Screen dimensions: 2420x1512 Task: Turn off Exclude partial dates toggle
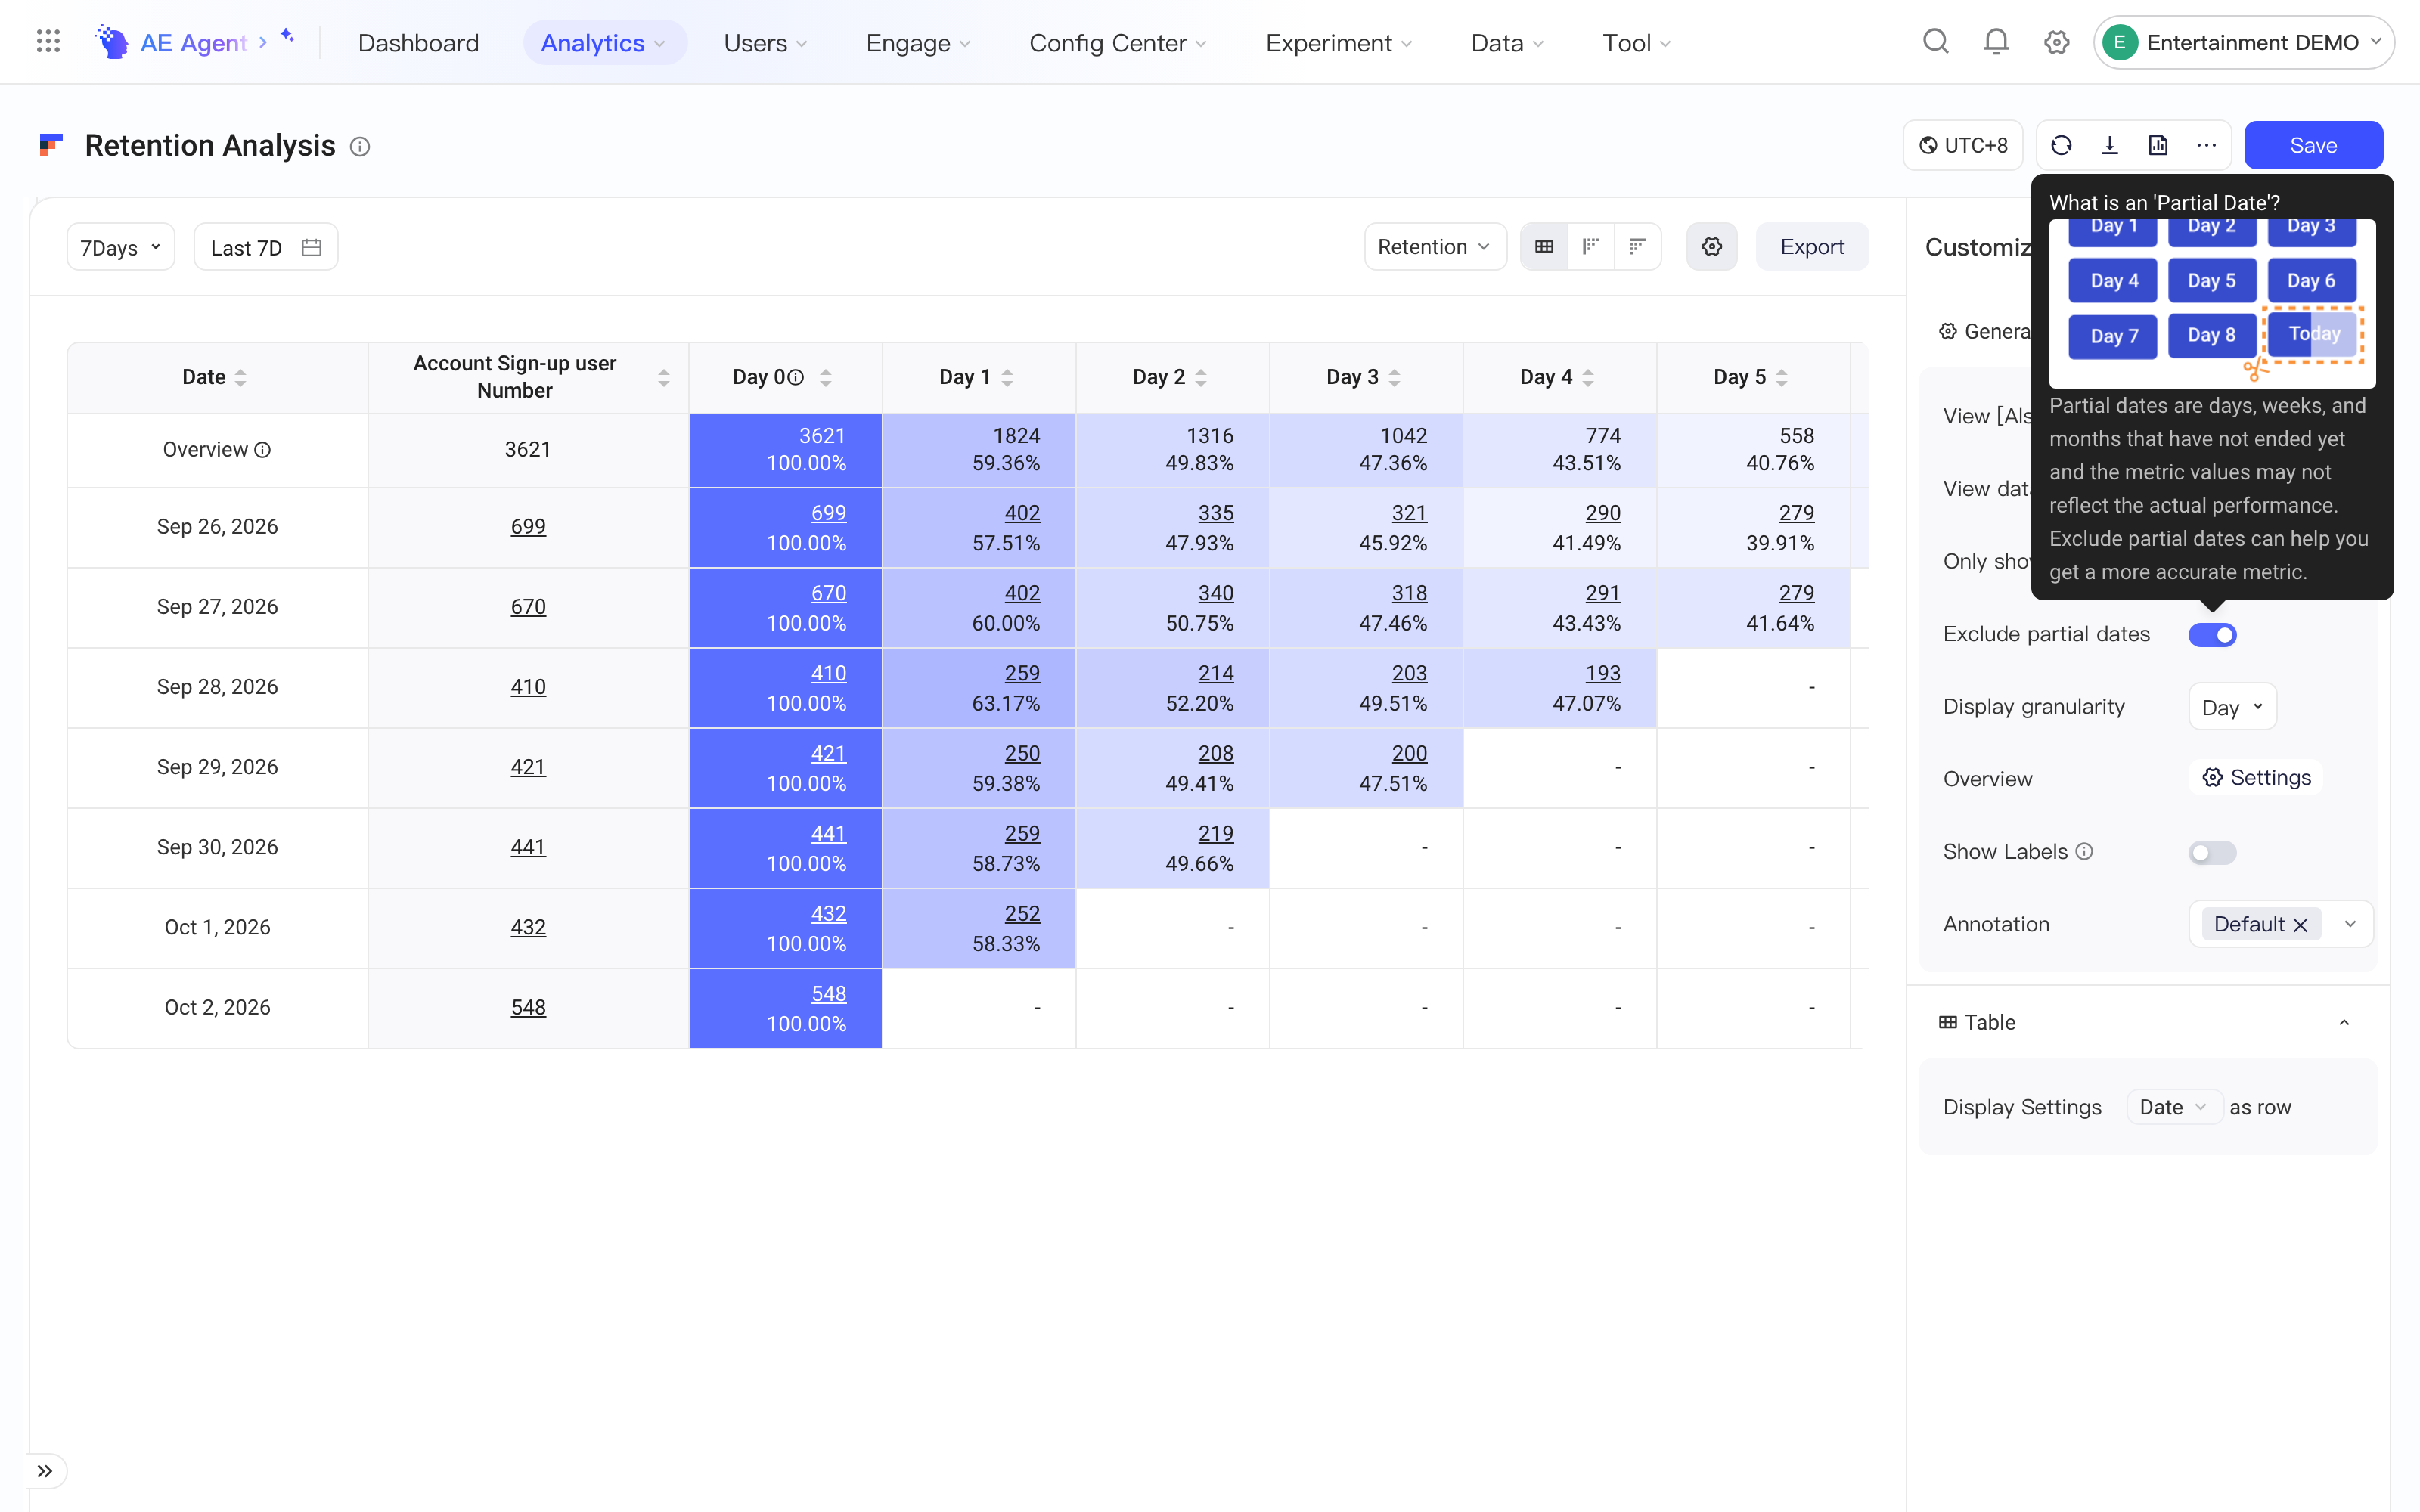click(x=2212, y=634)
